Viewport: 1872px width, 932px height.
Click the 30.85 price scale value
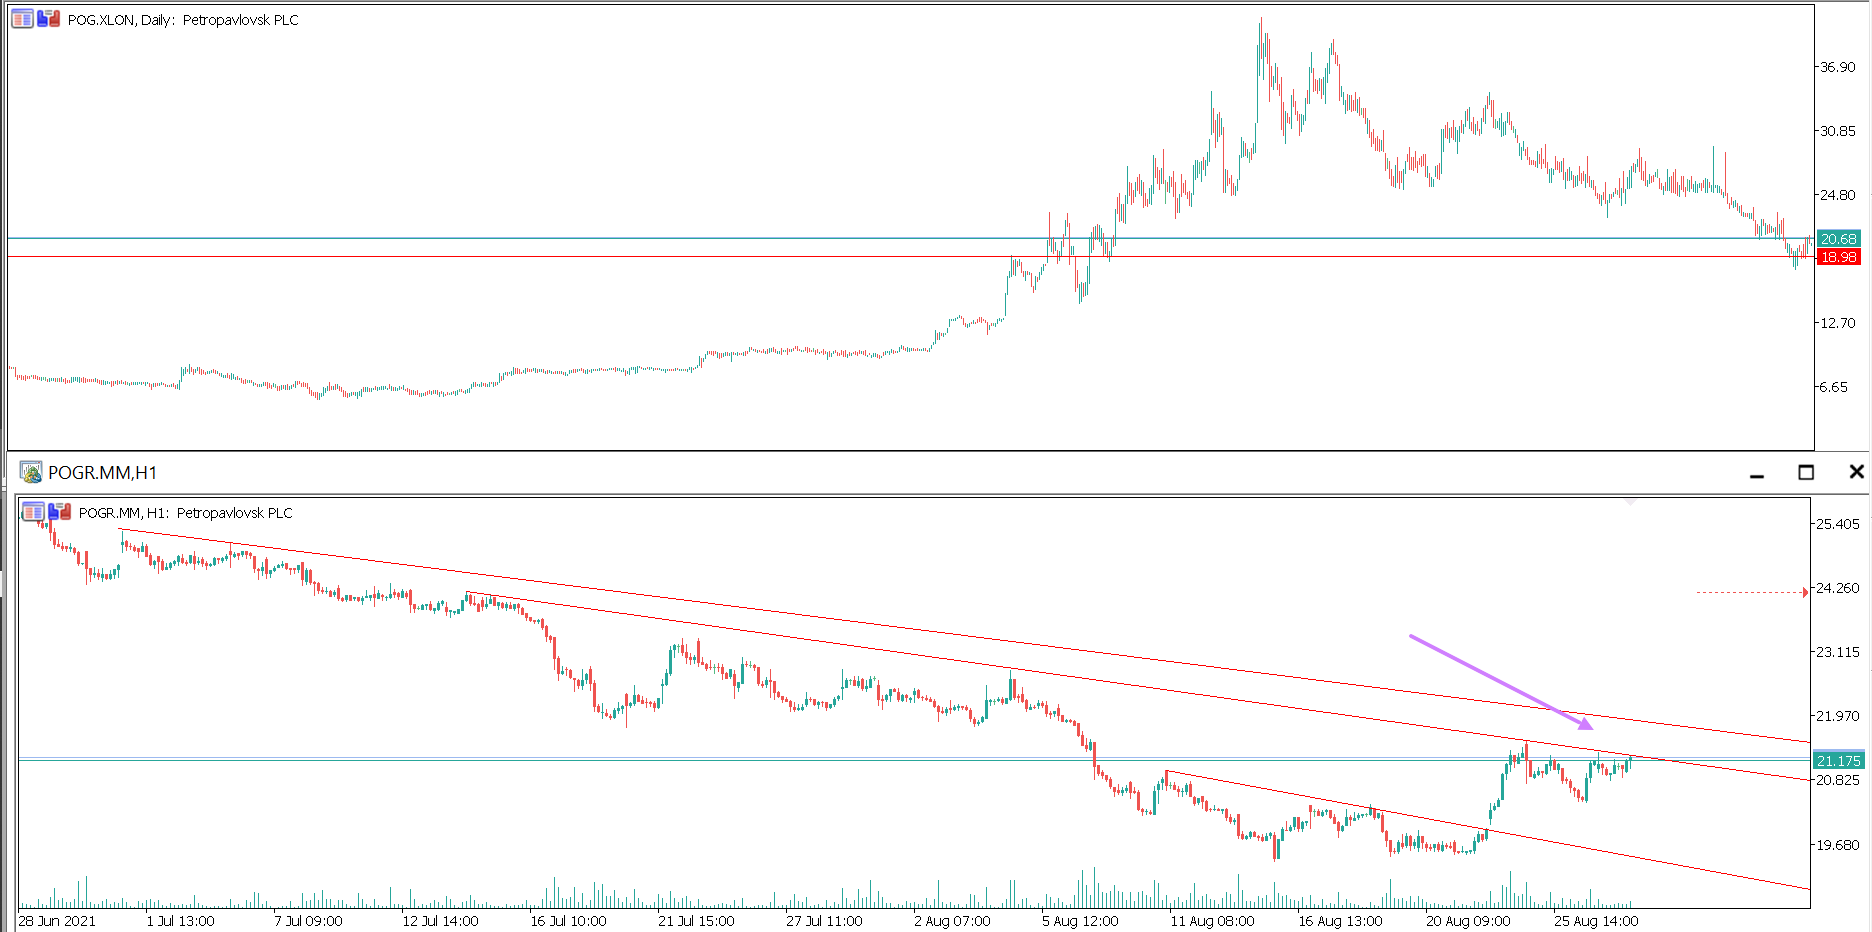point(1837,131)
